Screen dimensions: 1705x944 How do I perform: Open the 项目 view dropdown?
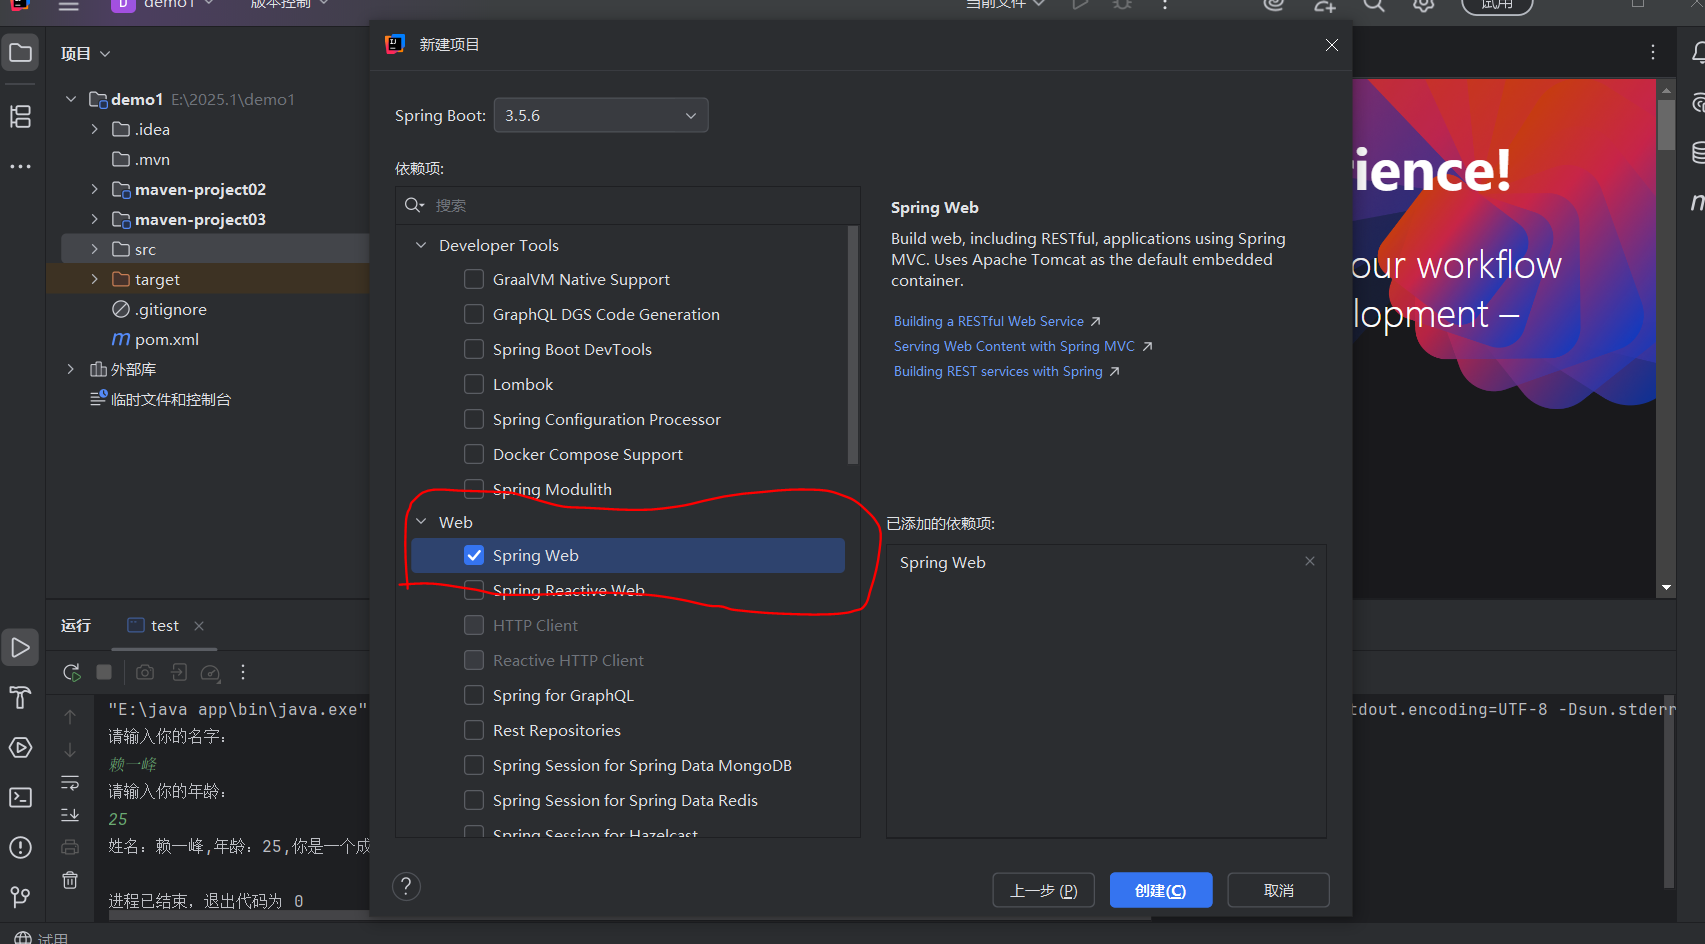coord(85,53)
